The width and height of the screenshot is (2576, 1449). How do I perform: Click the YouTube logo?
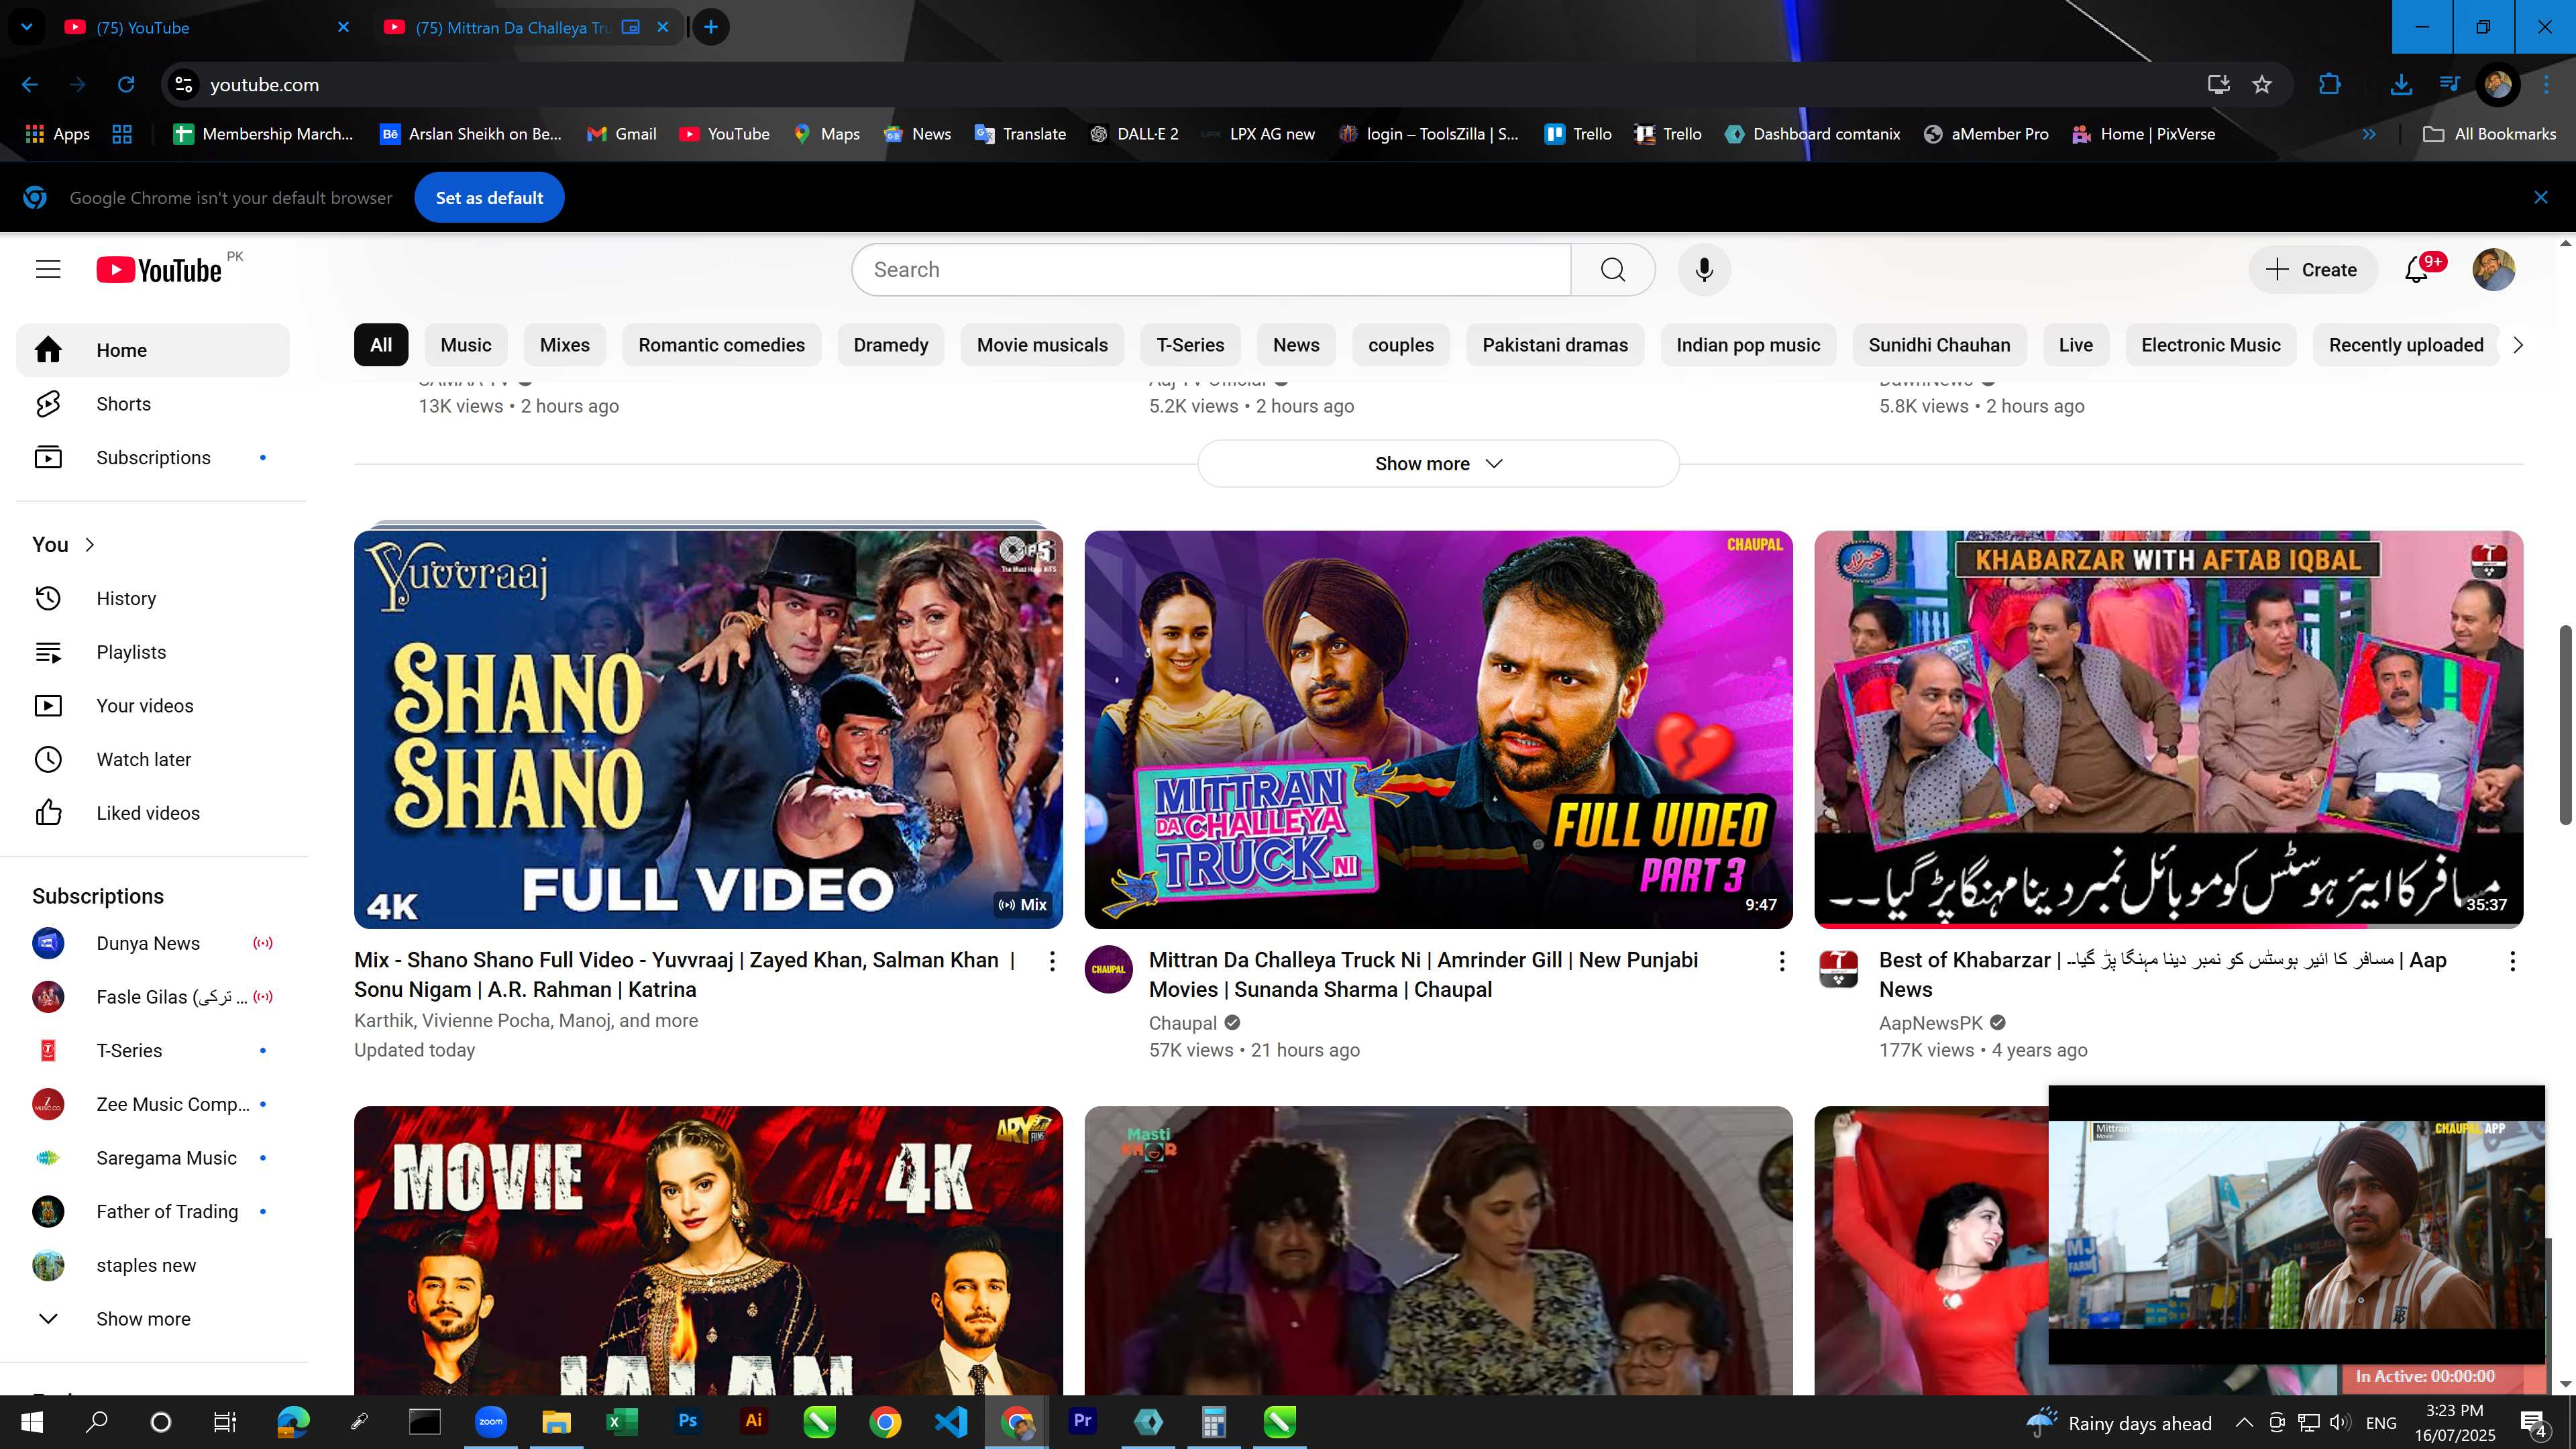tap(160, 269)
